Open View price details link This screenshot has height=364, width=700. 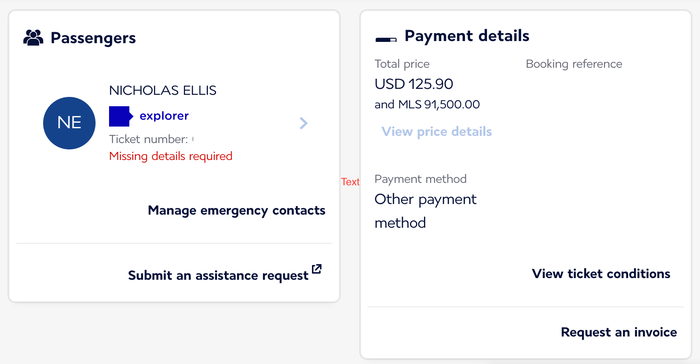[x=437, y=131]
